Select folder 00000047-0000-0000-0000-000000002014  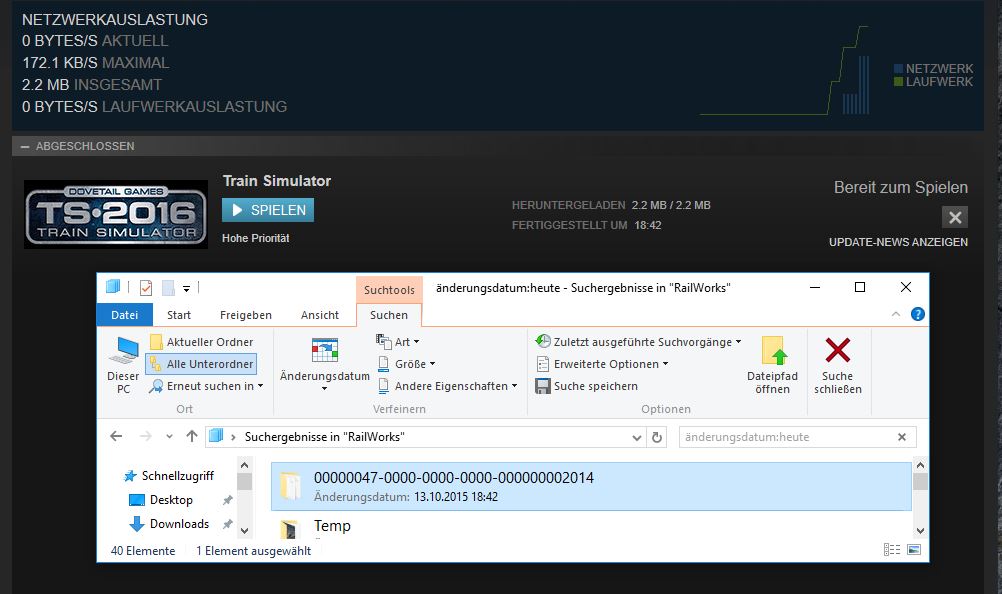point(591,487)
